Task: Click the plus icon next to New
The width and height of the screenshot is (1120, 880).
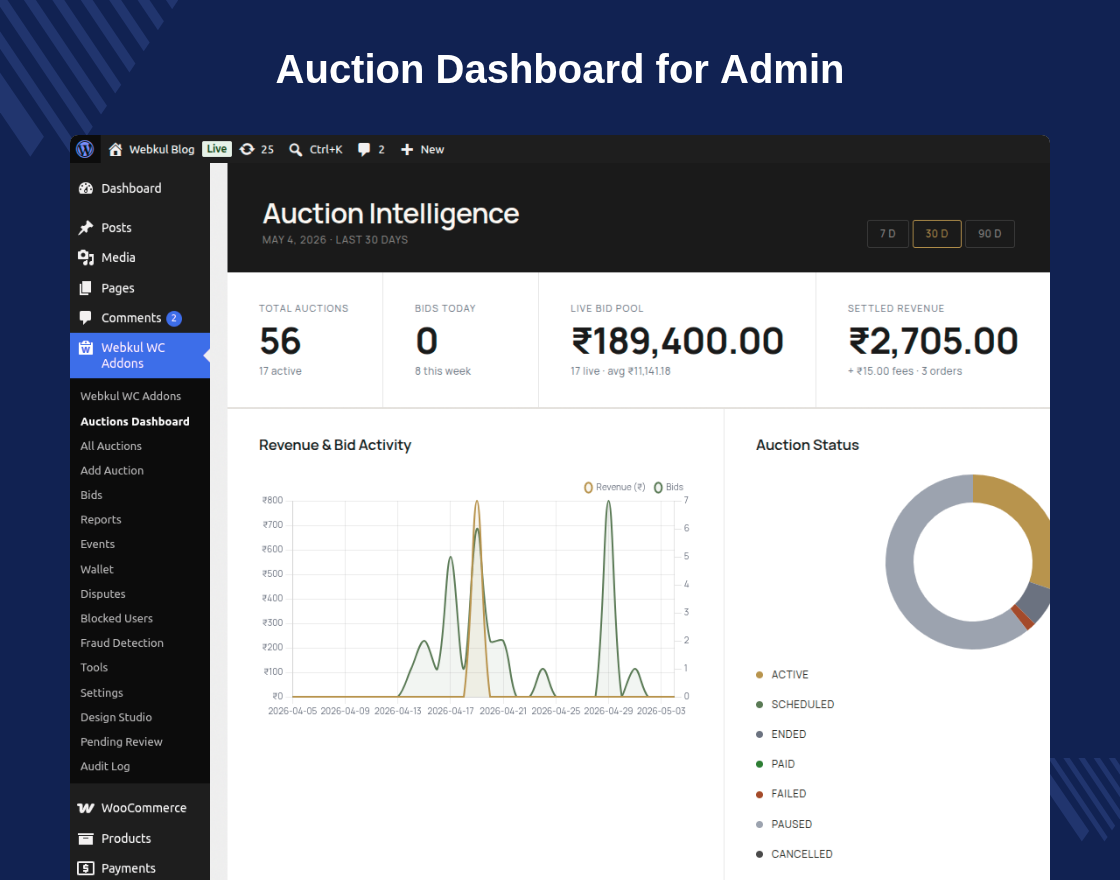Action: click(x=406, y=149)
